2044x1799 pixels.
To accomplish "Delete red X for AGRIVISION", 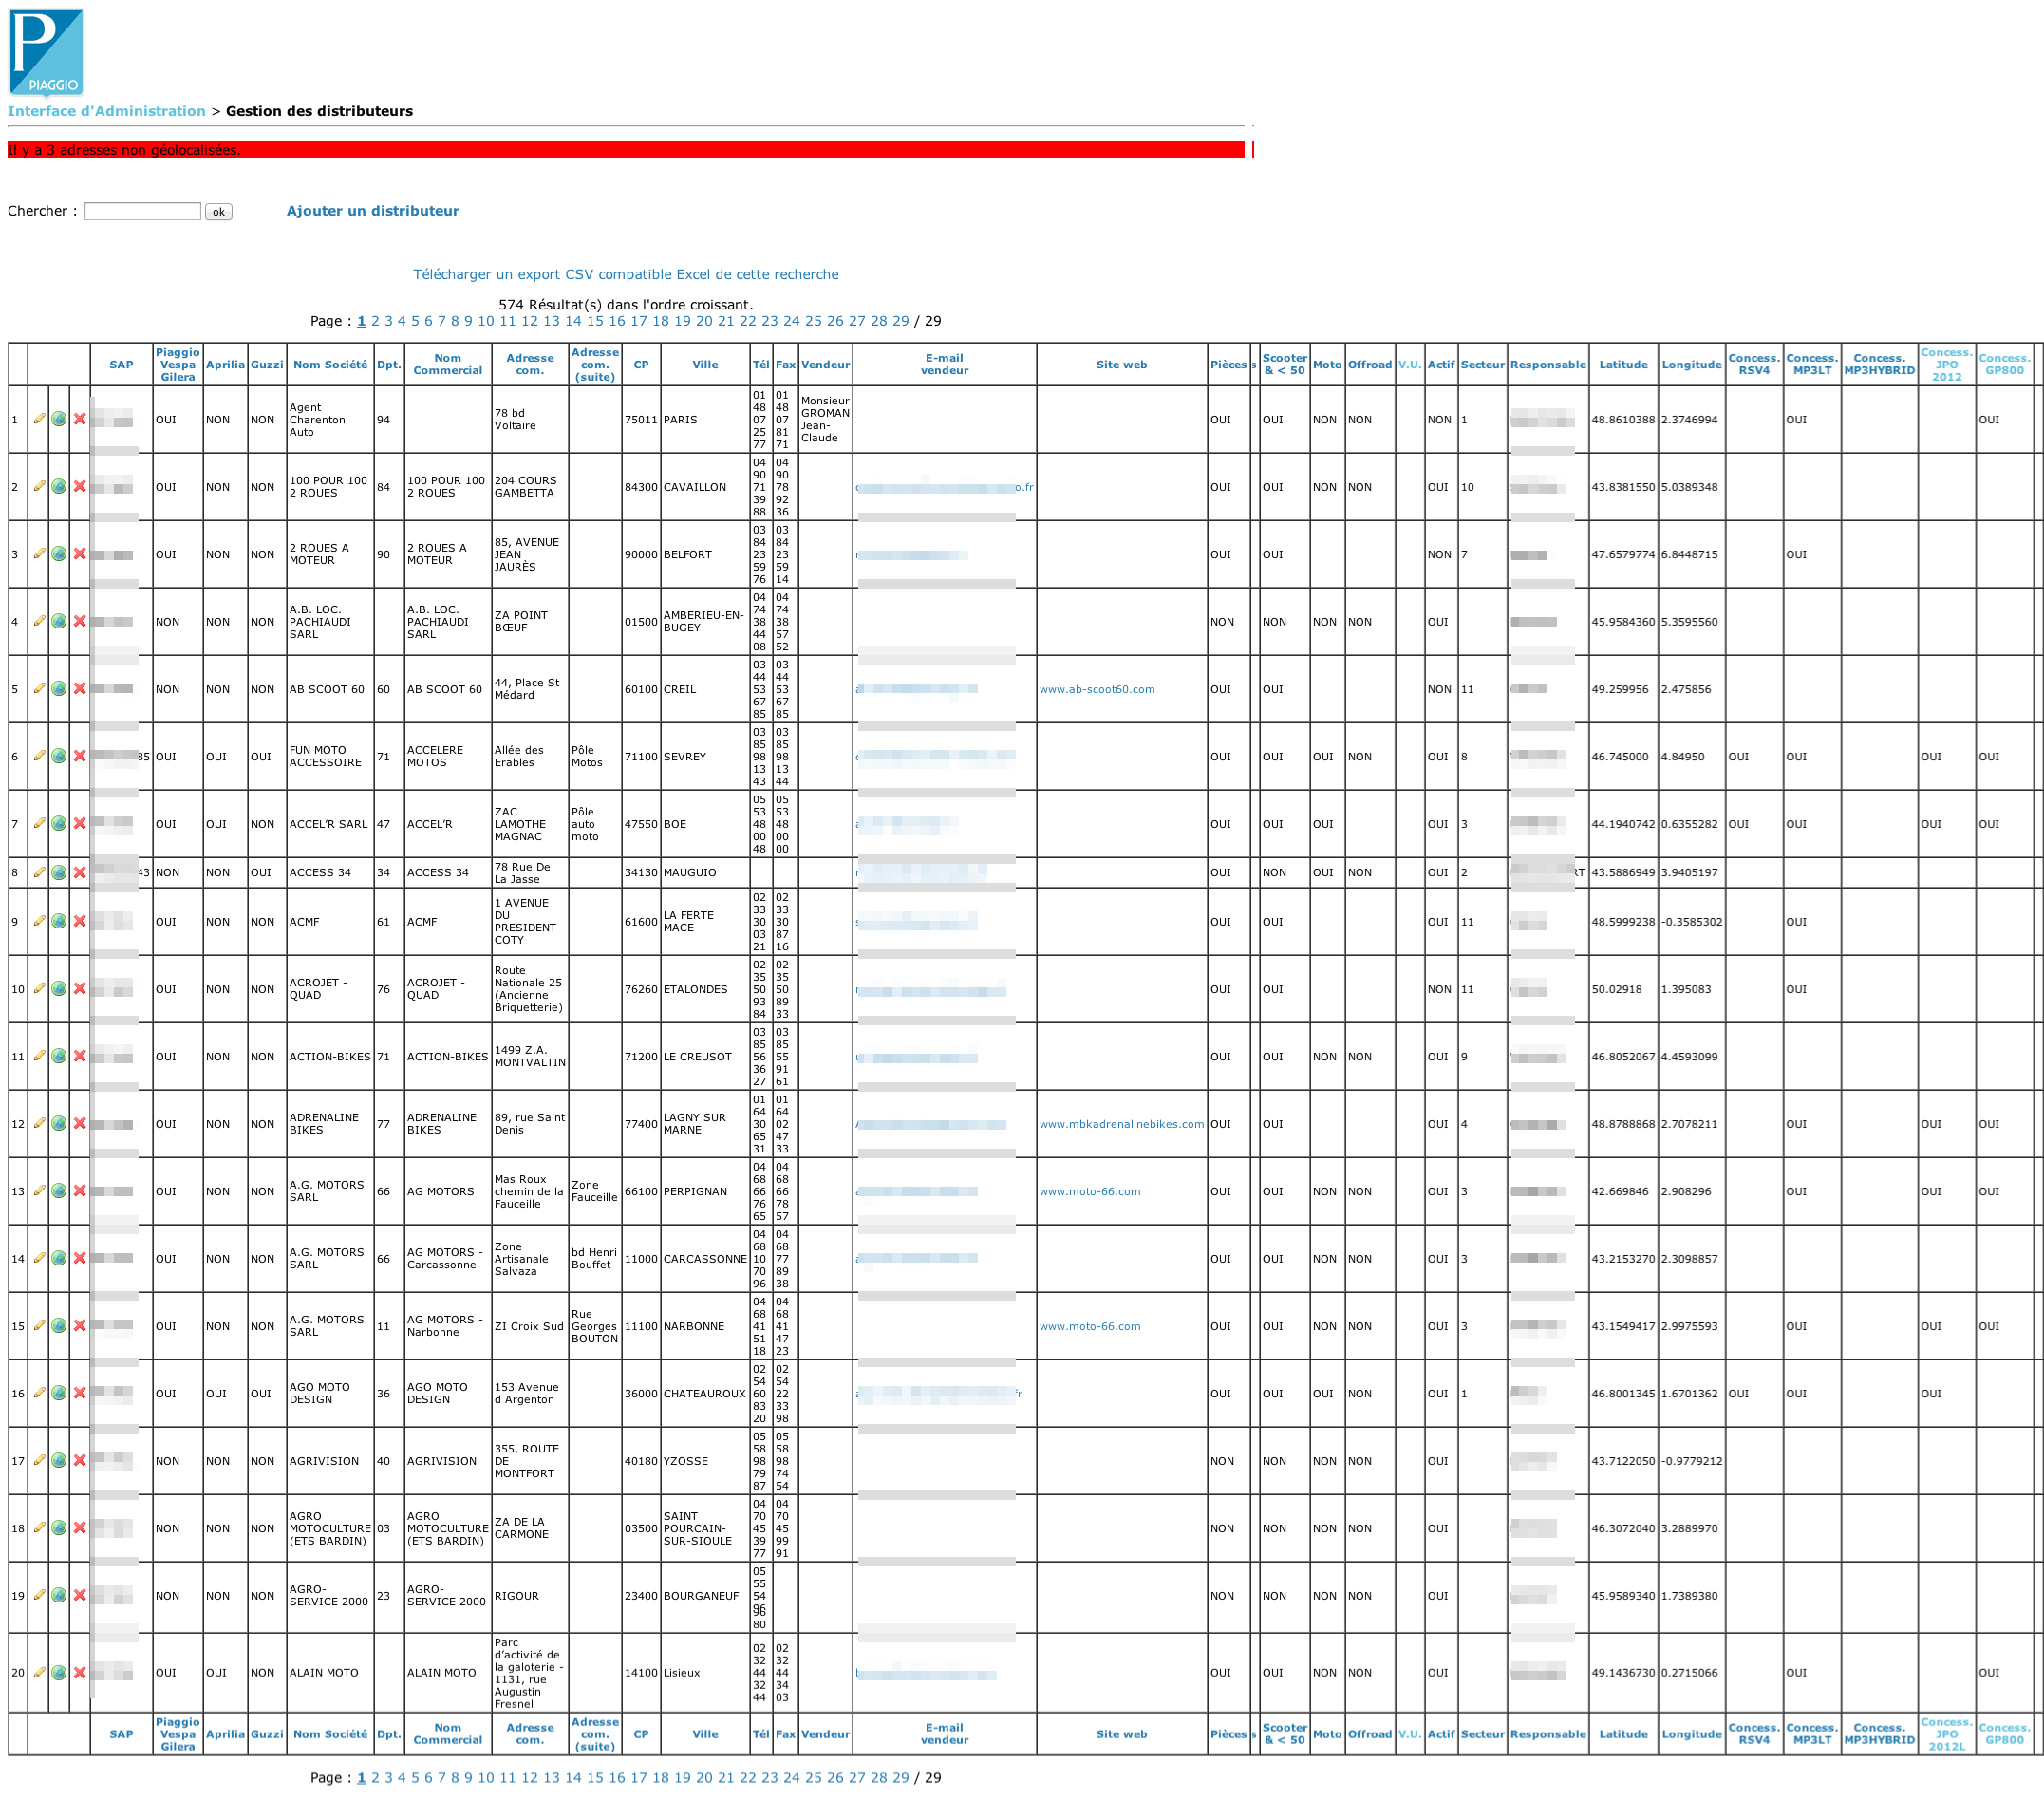I will coord(80,1460).
